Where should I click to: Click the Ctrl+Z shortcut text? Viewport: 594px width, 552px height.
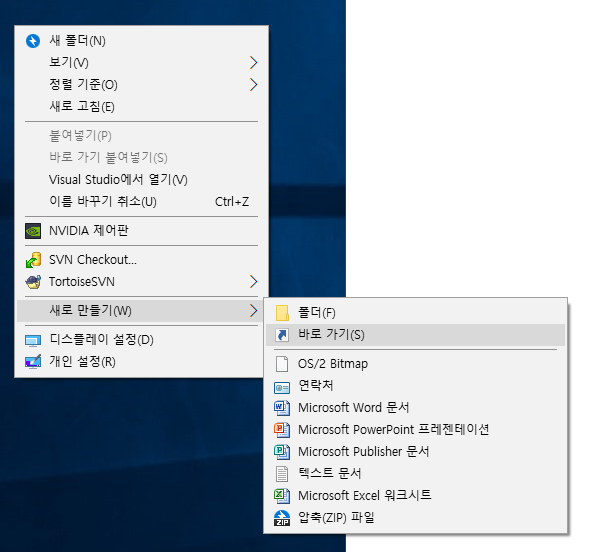(232, 202)
